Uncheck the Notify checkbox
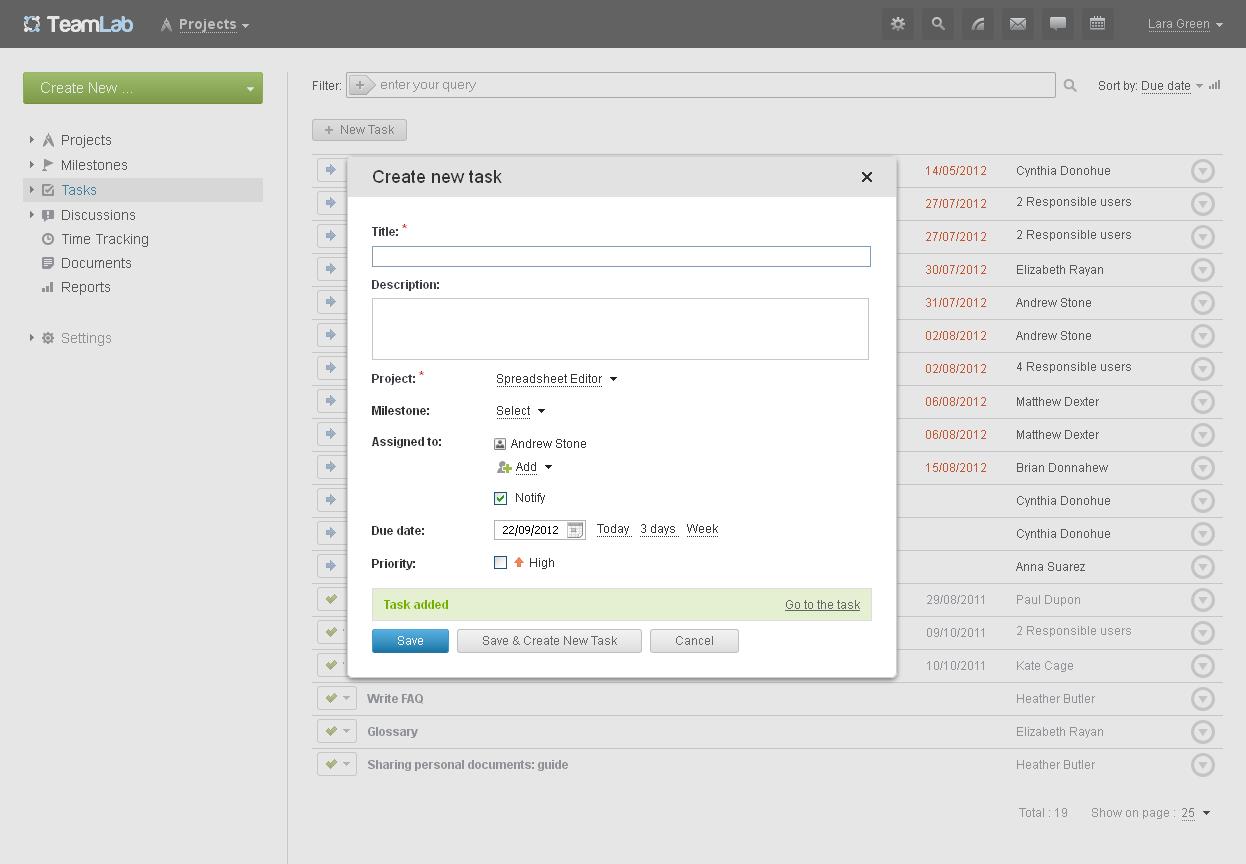This screenshot has width=1246, height=864. (501, 498)
